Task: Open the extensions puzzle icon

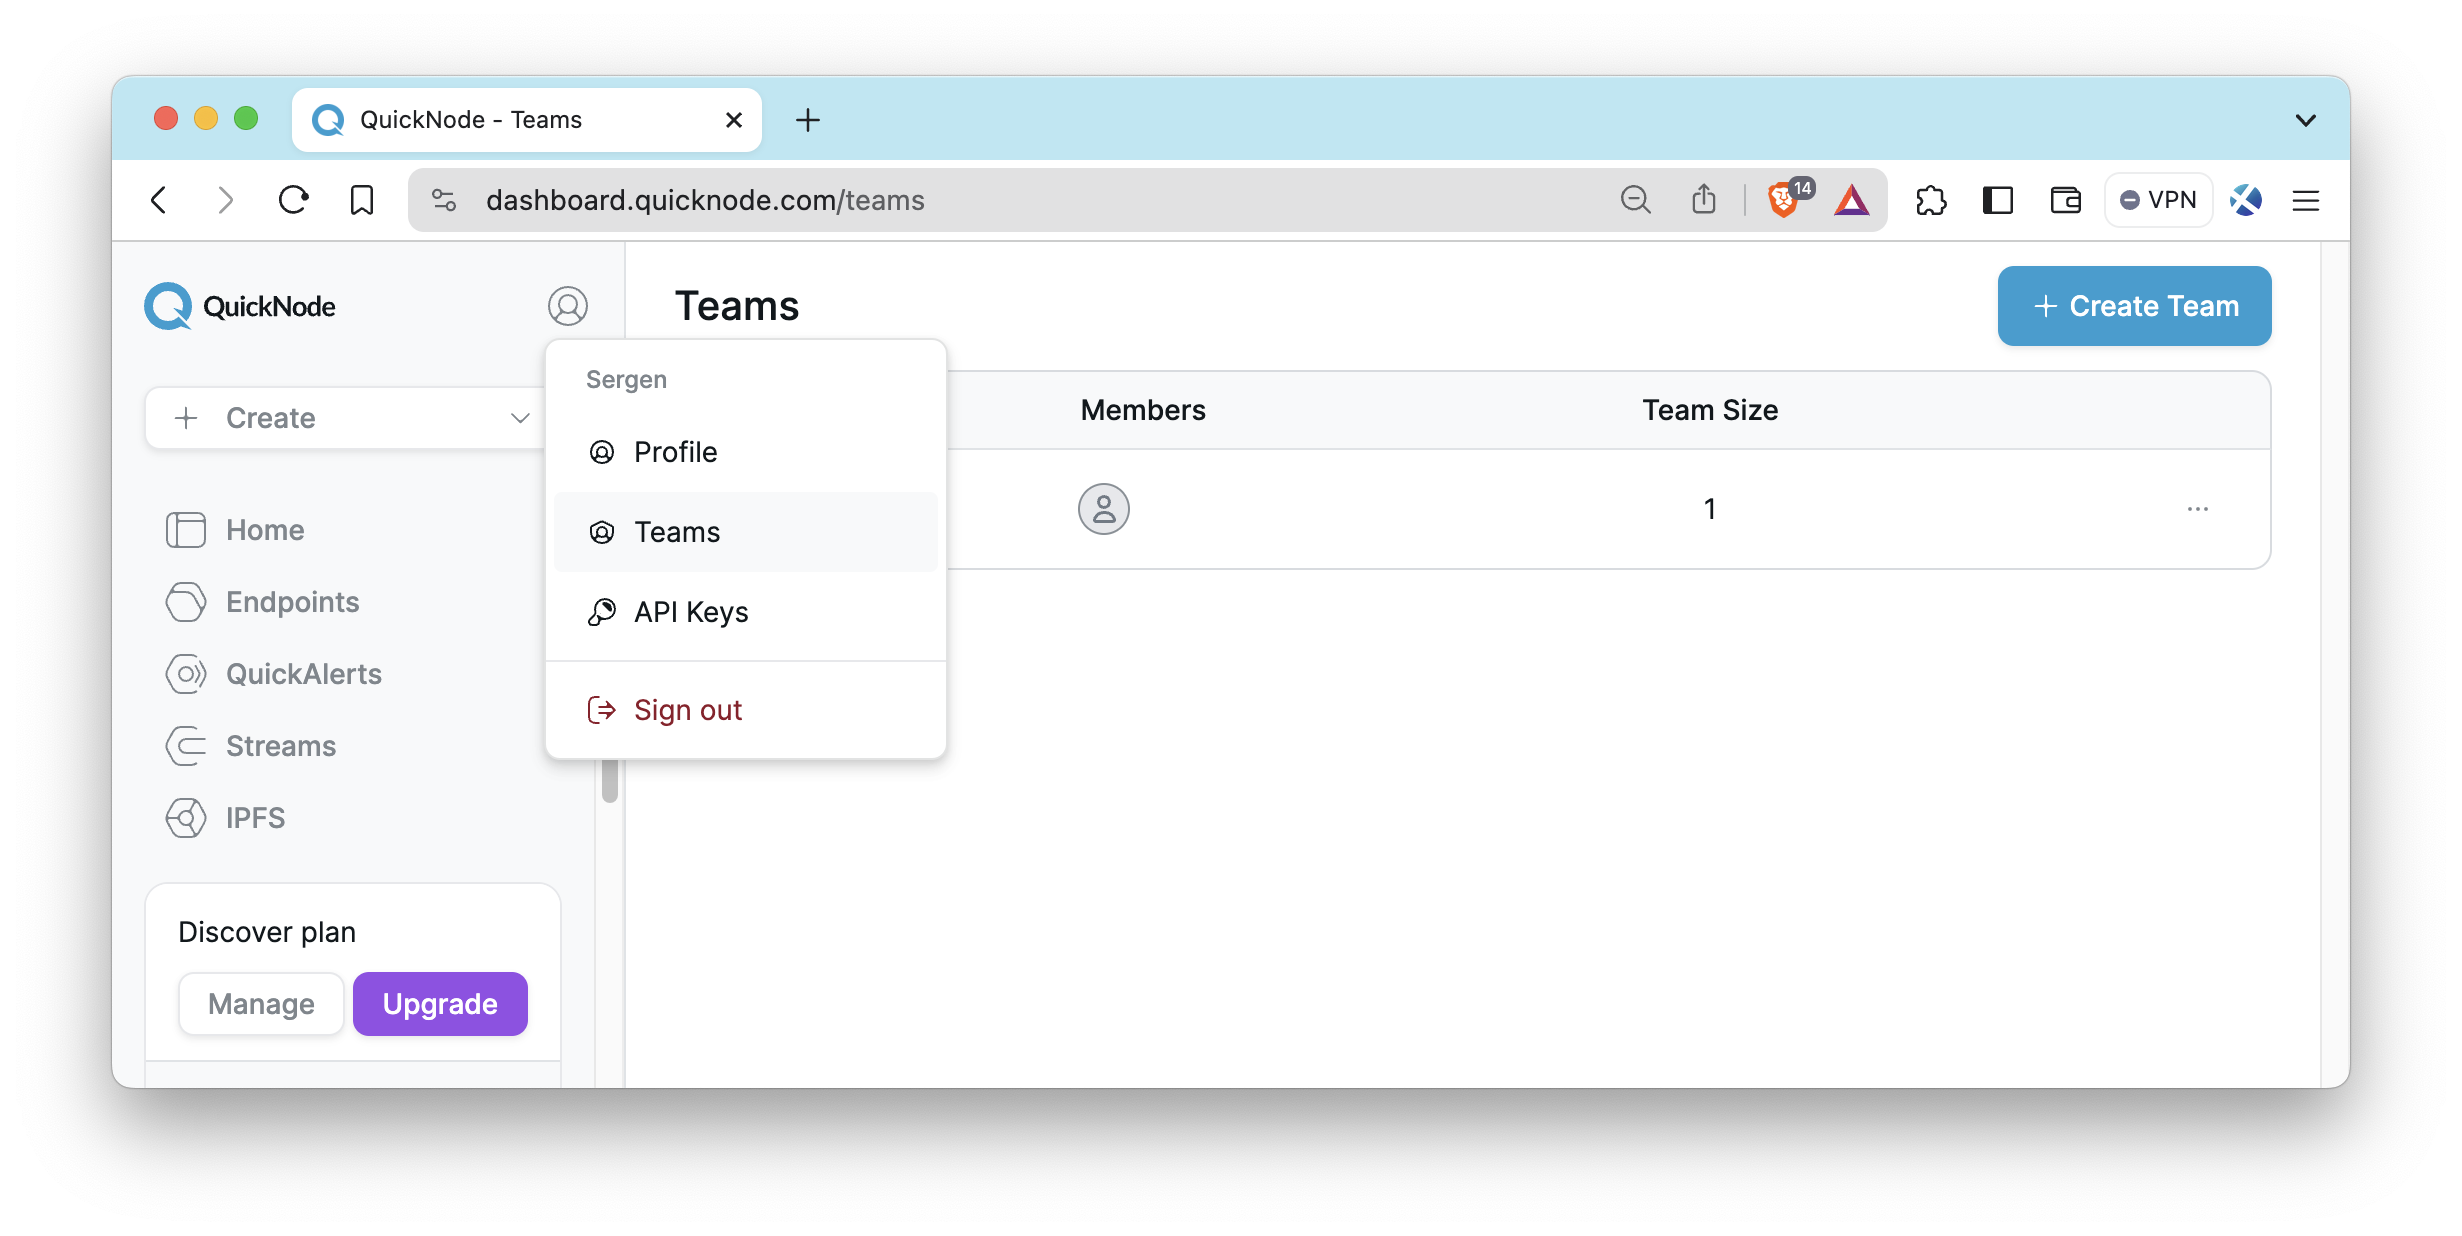Action: click(x=1931, y=200)
